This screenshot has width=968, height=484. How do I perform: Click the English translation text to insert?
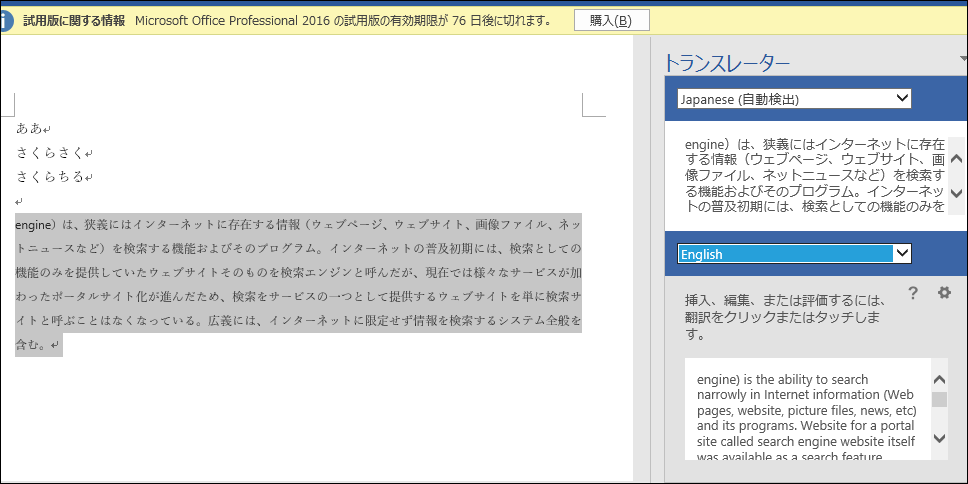click(x=806, y=417)
